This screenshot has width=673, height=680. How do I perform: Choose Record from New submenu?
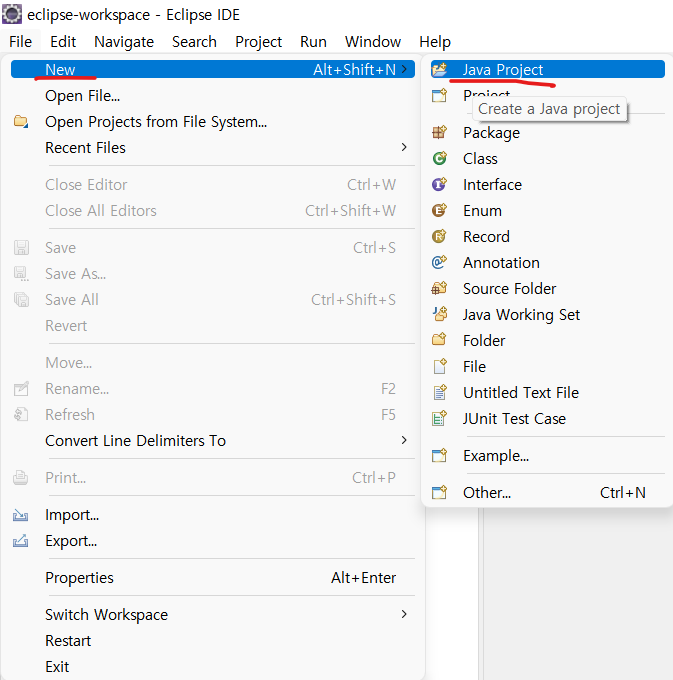548,236
